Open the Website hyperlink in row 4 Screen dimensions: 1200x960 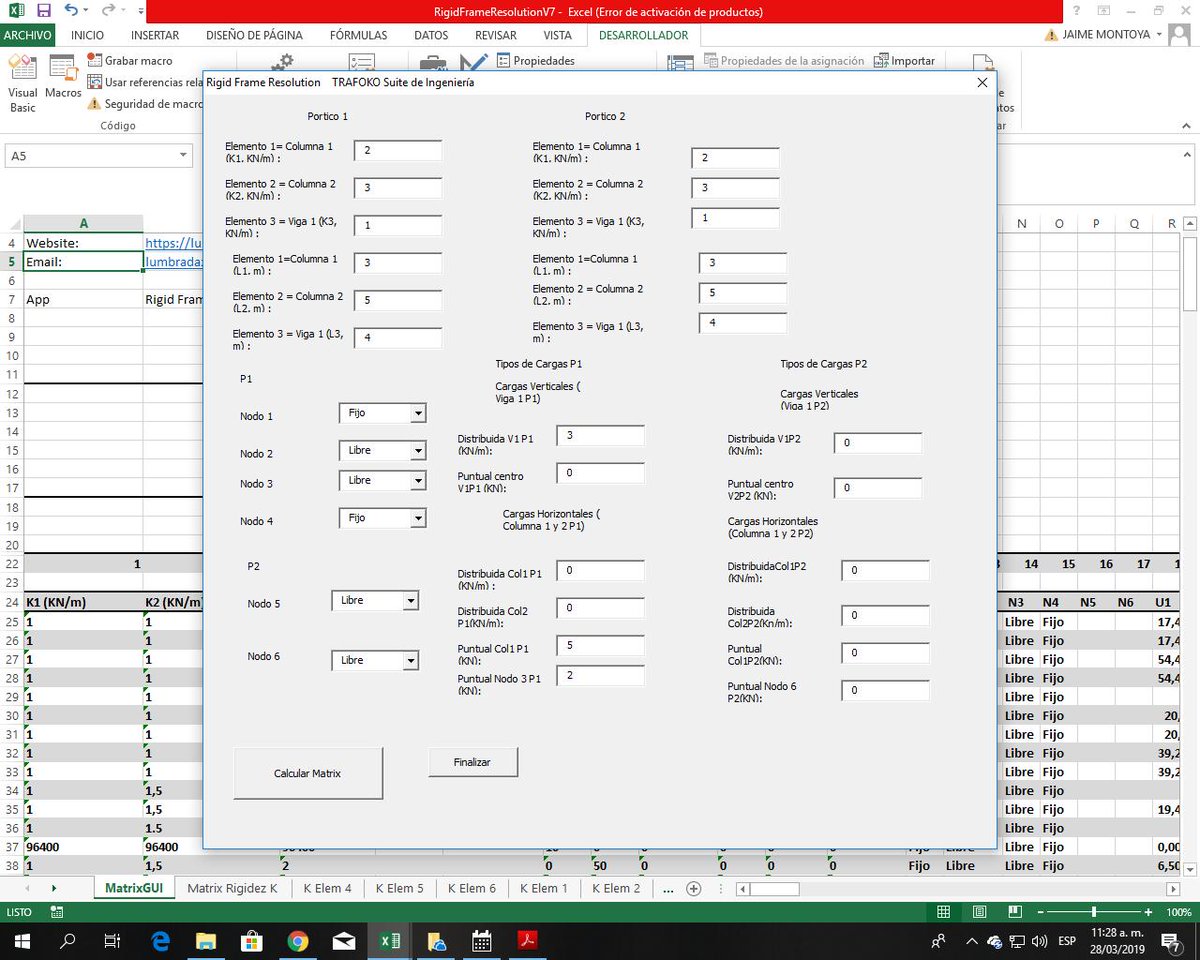(174, 243)
